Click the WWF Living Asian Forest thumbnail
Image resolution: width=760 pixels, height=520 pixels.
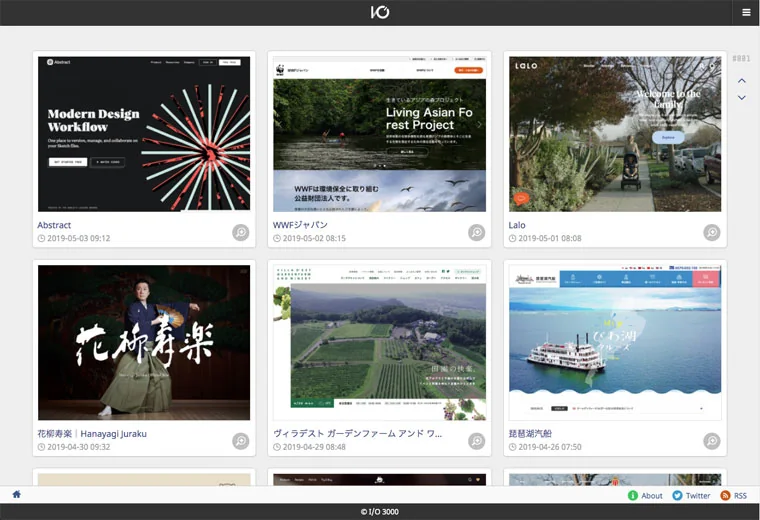380,134
